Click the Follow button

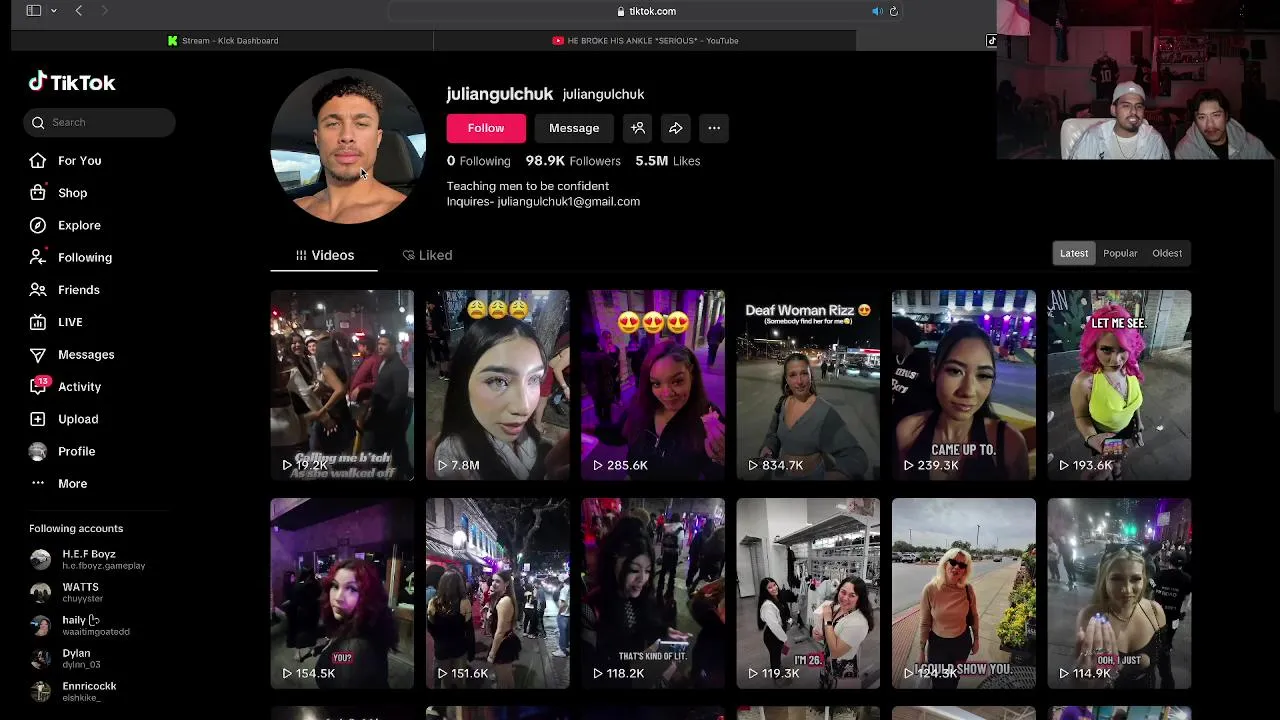[x=486, y=128]
